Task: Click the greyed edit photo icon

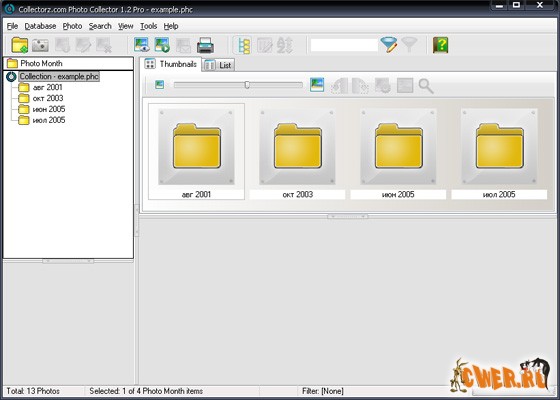Action: [83, 45]
